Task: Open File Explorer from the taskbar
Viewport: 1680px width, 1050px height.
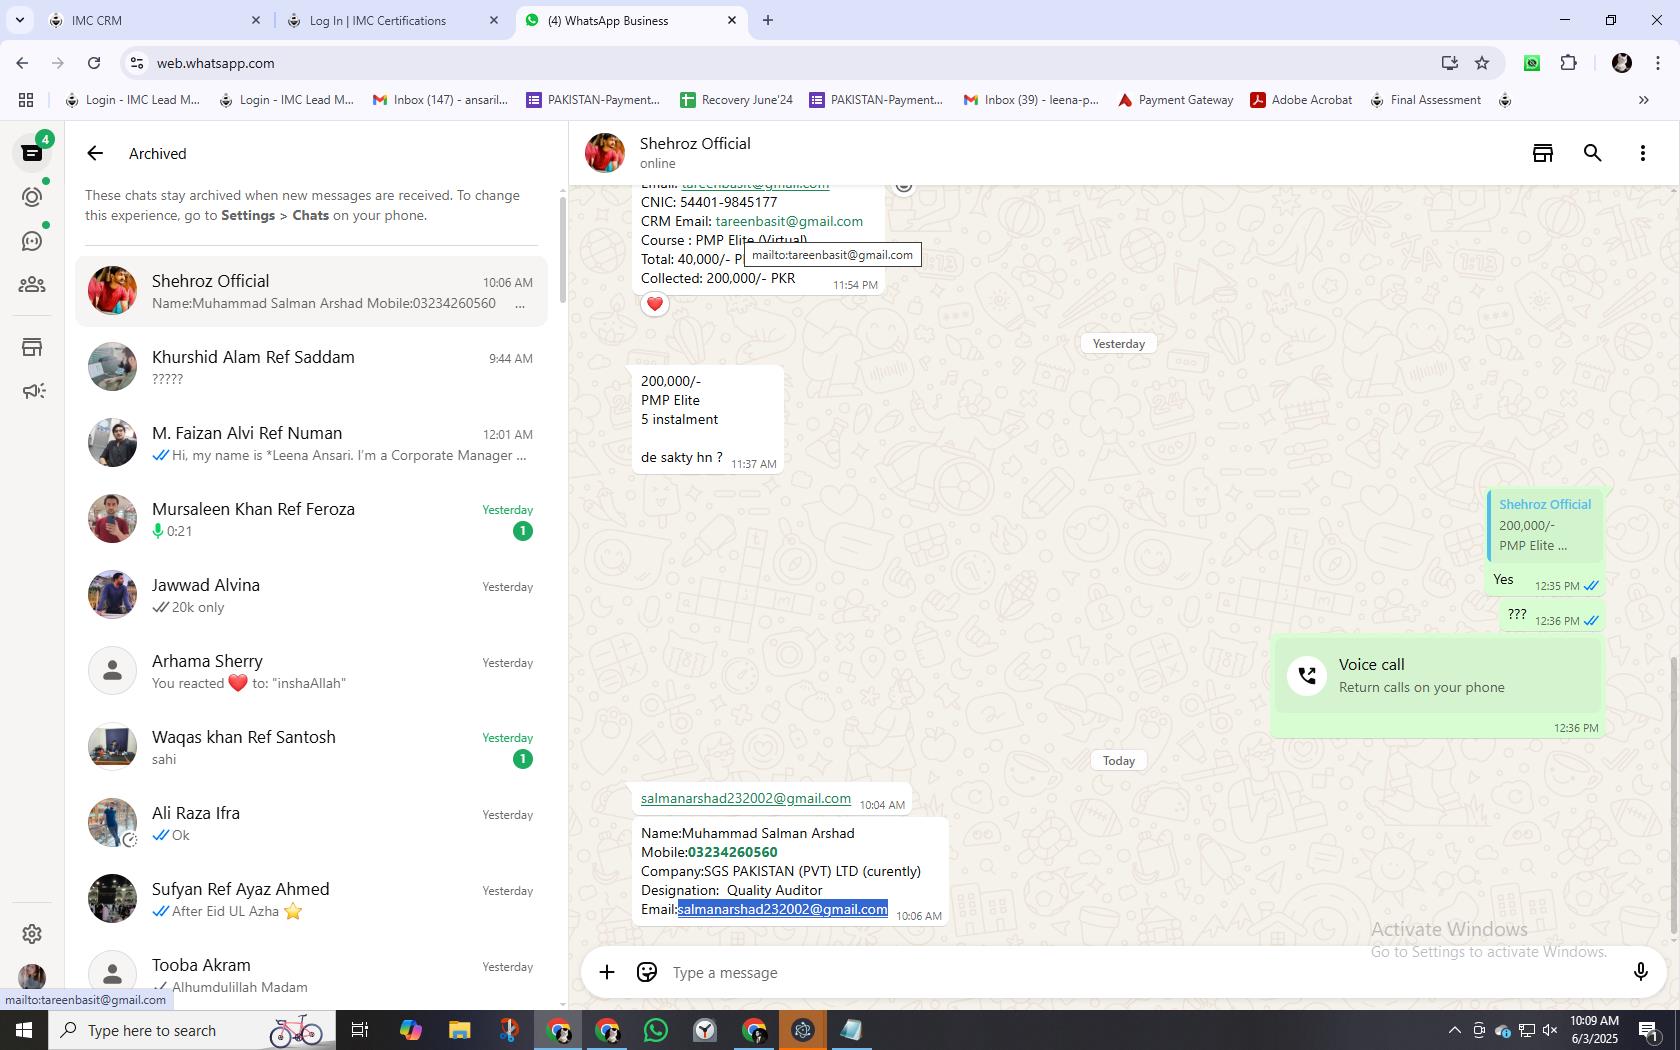Action: [459, 1030]
